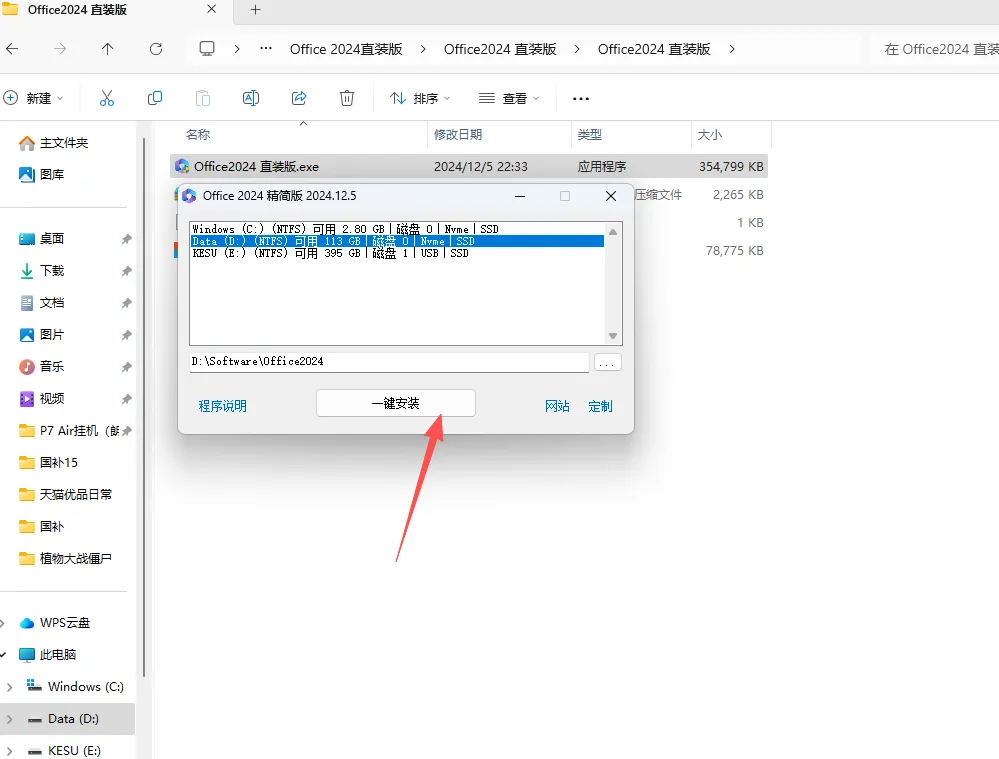Expand the WPS云盘 tree node
The height and width of the screenshot is (759, 999).
click(3, 623)
